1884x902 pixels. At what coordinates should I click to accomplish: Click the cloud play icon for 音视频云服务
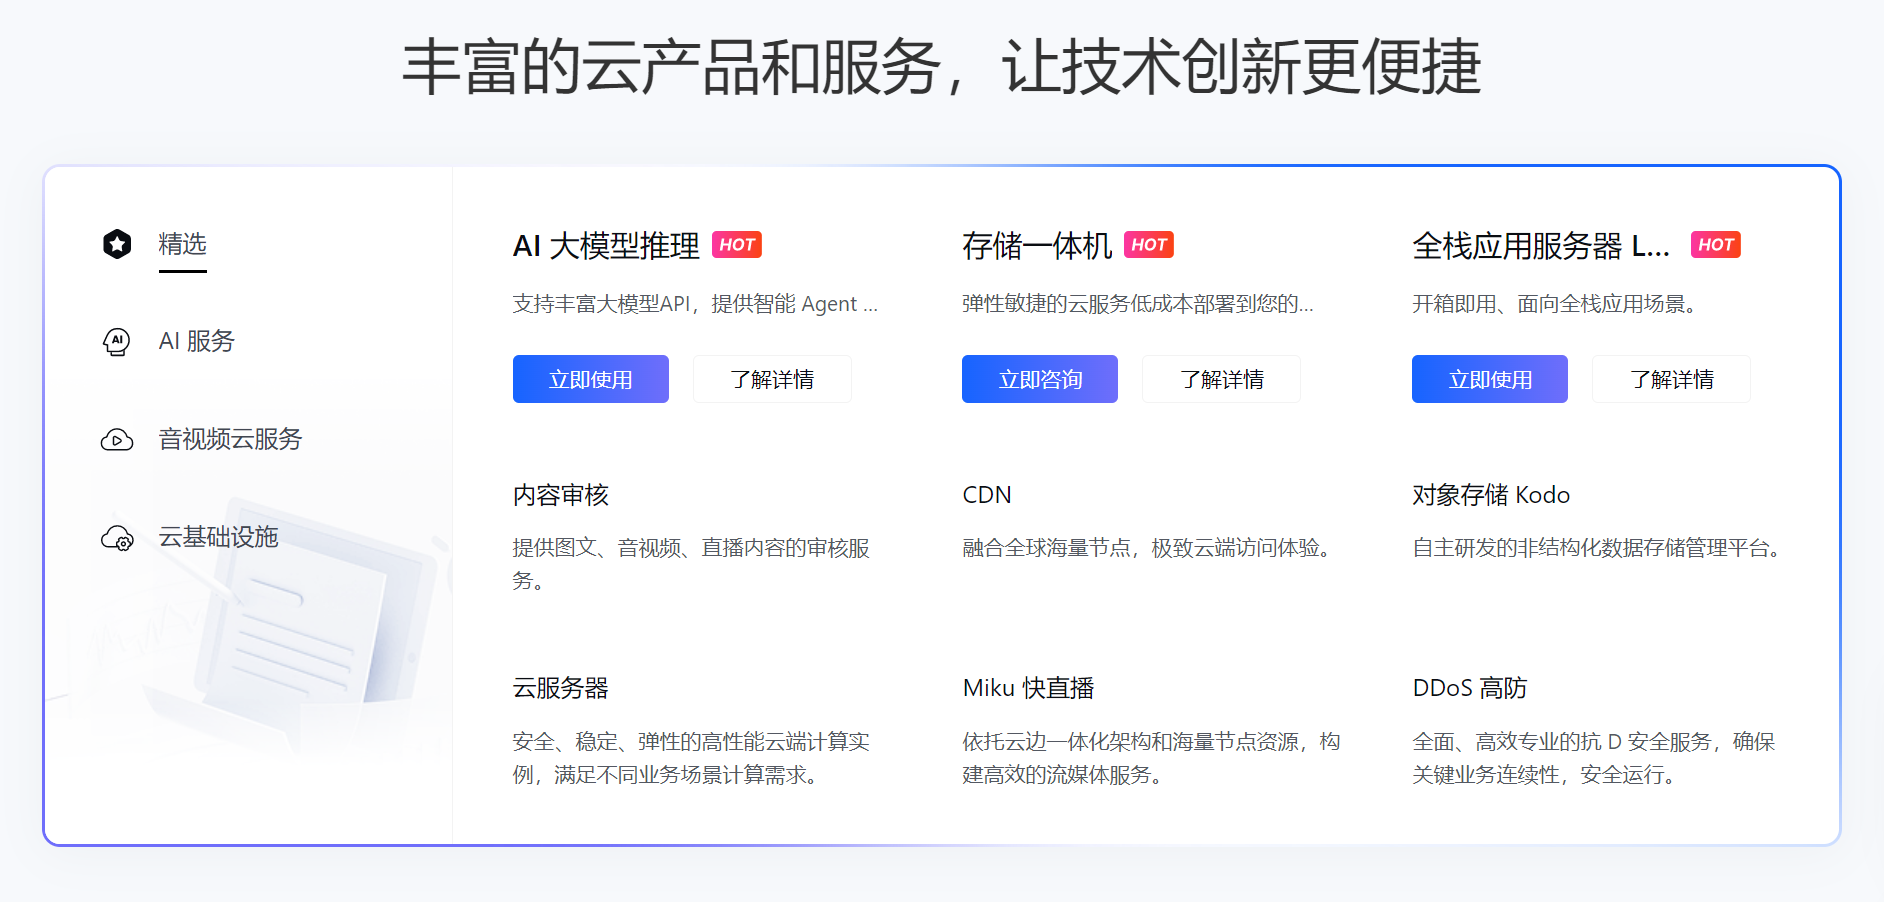coord(117,440)
